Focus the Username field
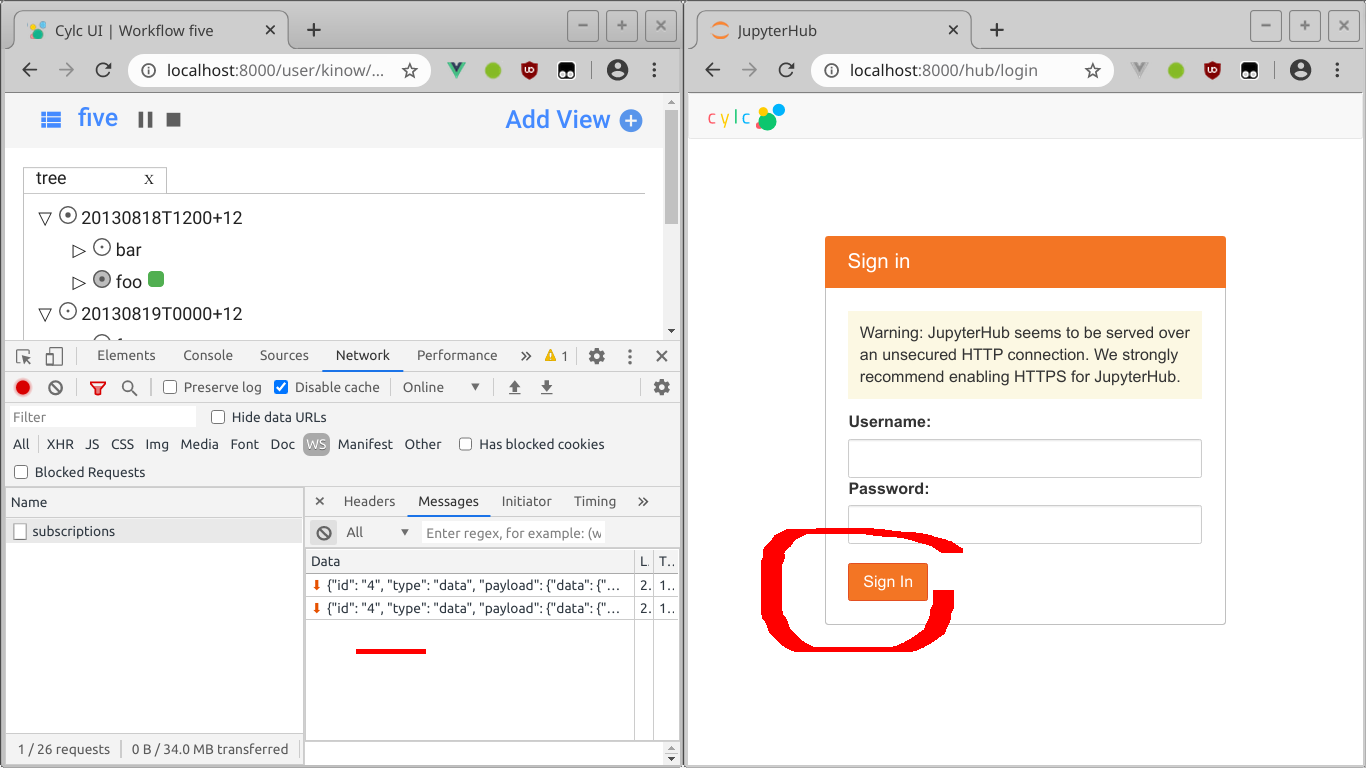 [1024, 459]
